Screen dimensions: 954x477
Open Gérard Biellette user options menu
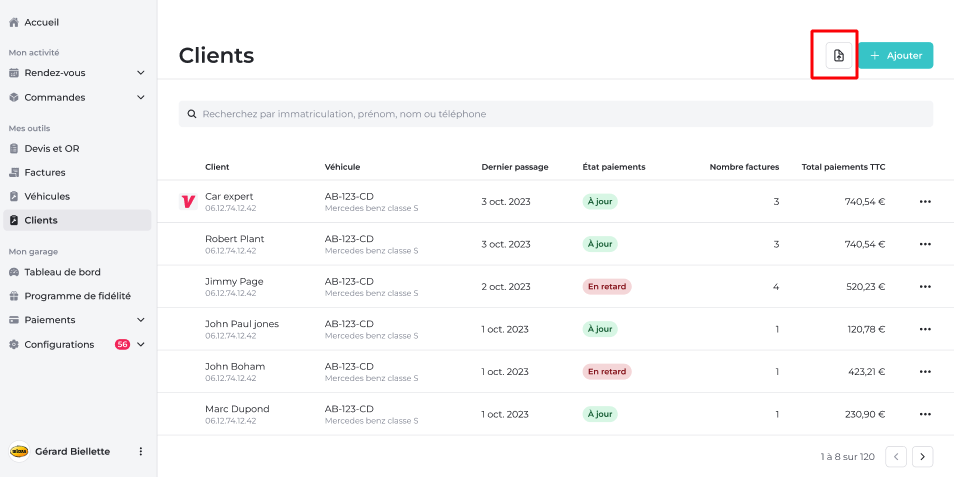point(140,452)
